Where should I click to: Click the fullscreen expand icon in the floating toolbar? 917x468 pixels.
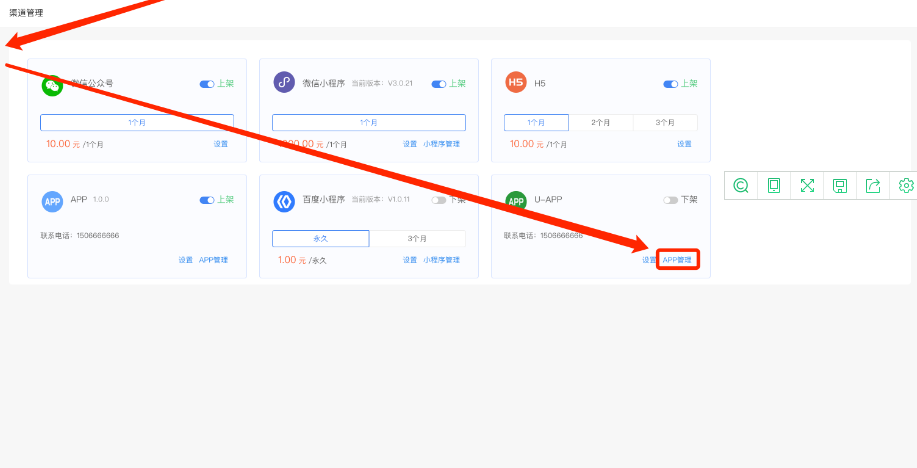point(807,185)
